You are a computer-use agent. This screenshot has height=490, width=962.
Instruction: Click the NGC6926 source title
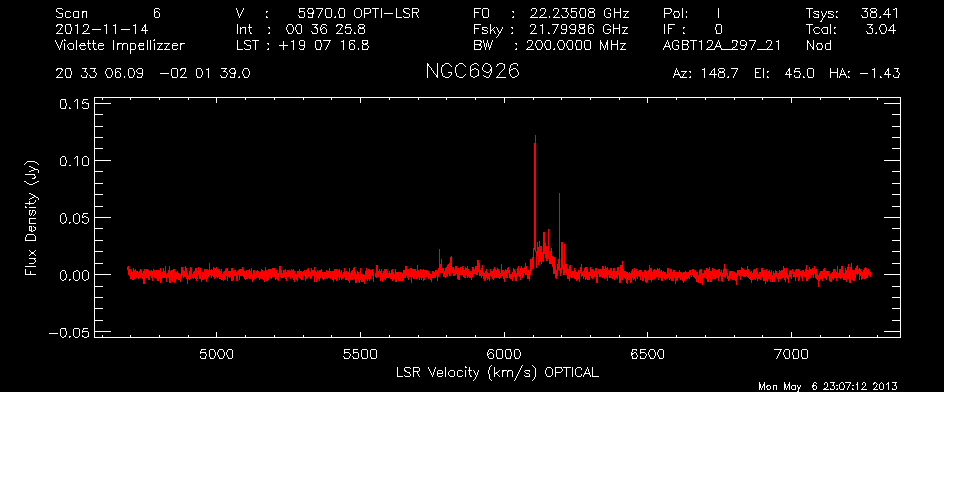point(472,72)
